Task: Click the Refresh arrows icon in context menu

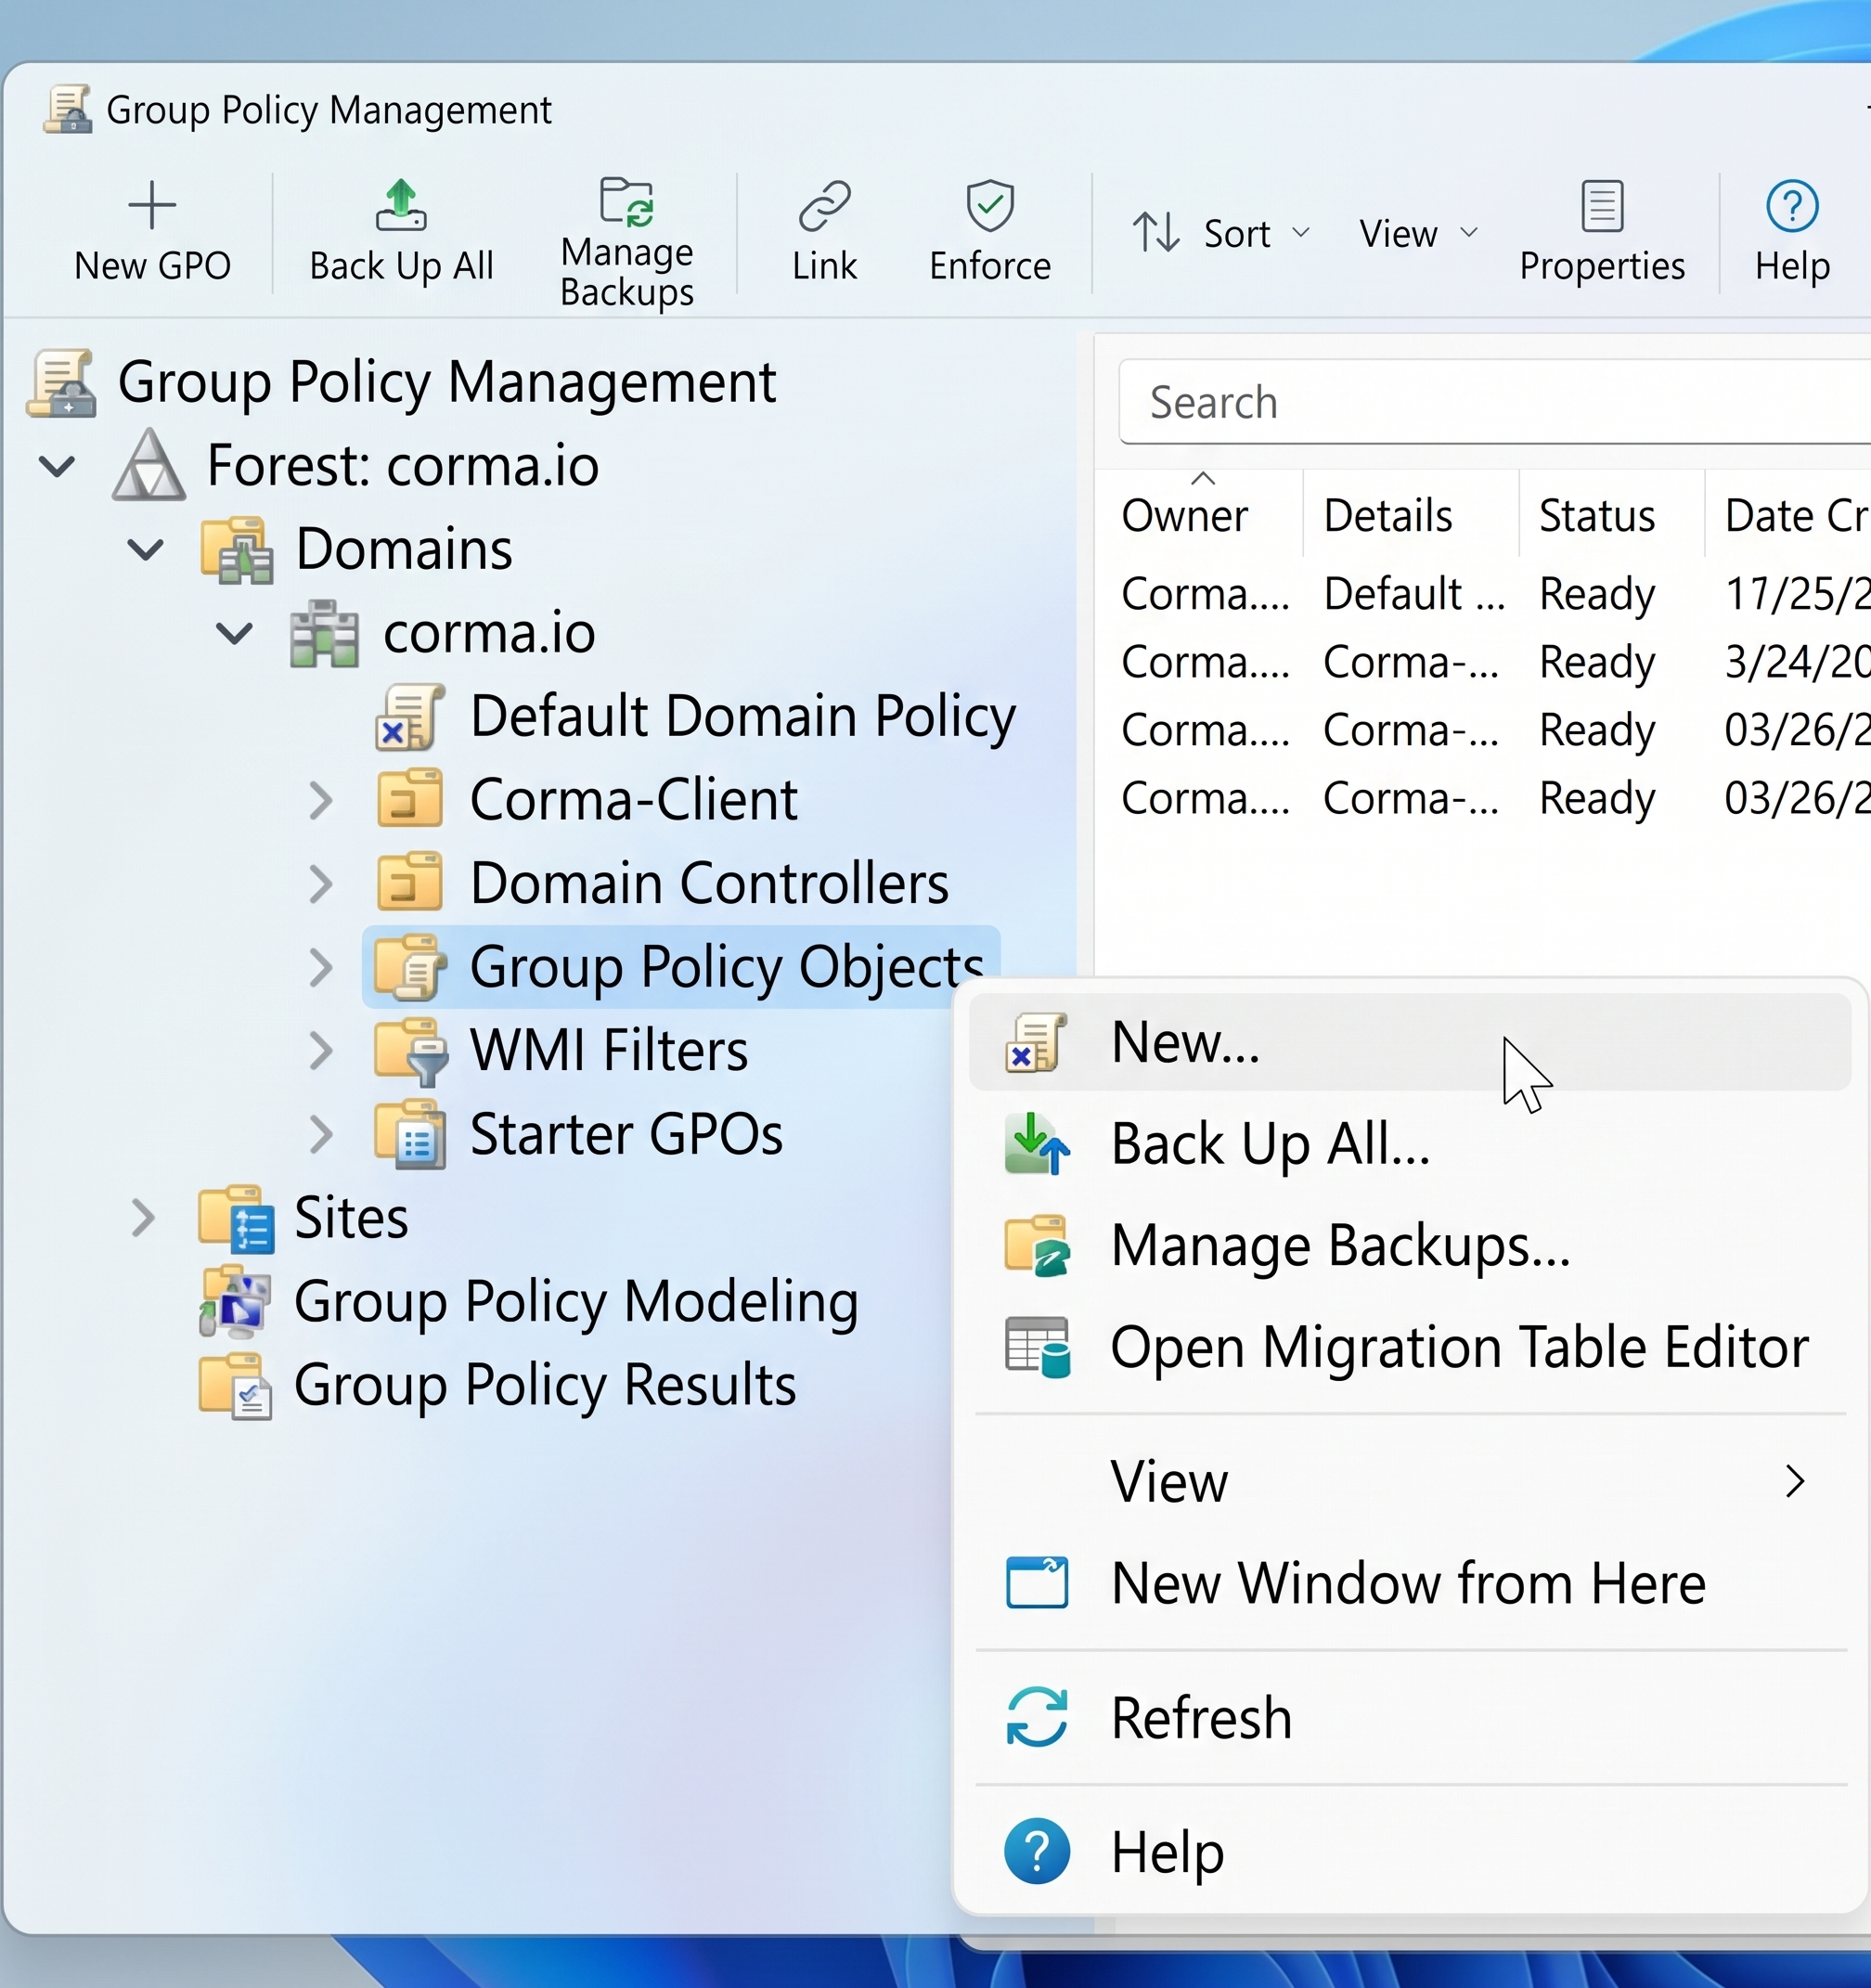Action: (1036, 1717)
